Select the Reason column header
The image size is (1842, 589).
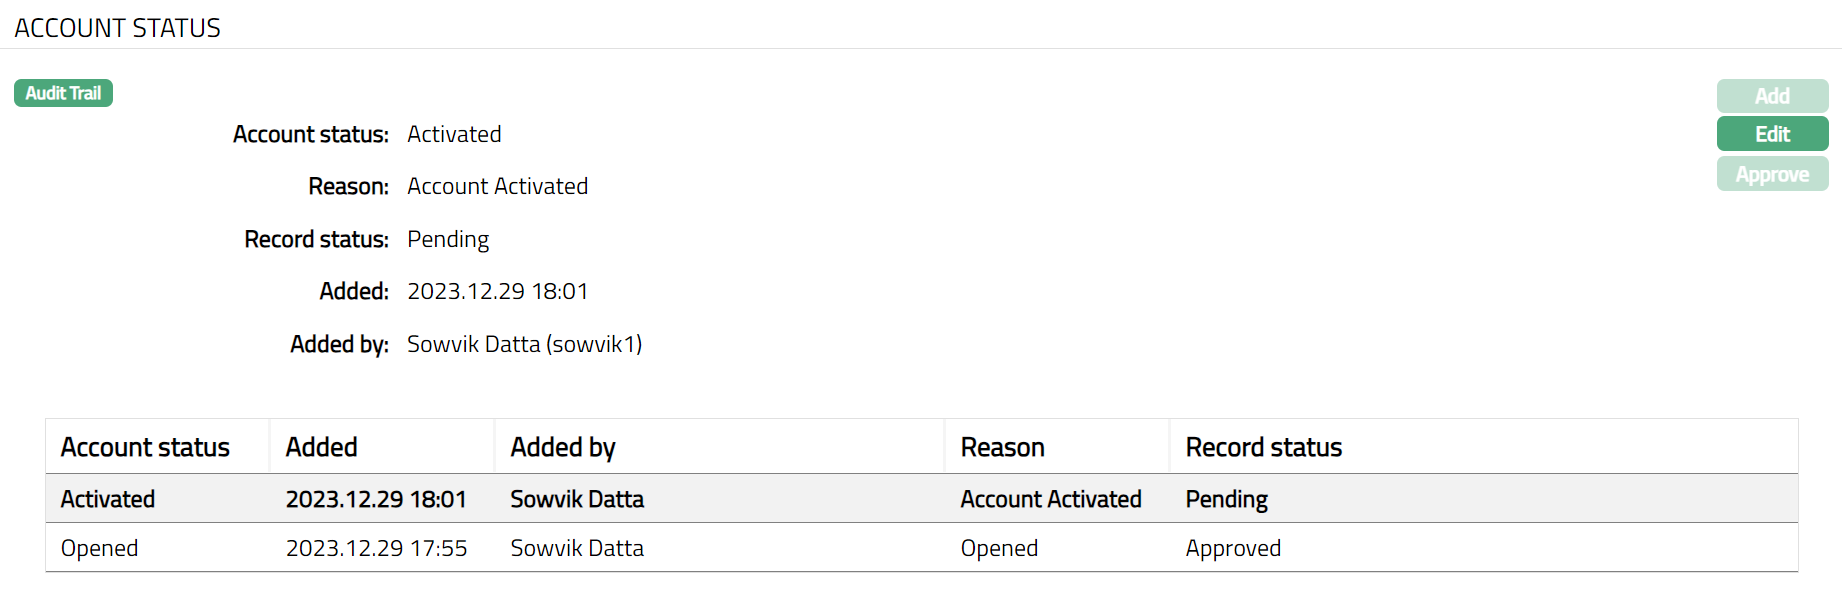[x=1002, y=447]
